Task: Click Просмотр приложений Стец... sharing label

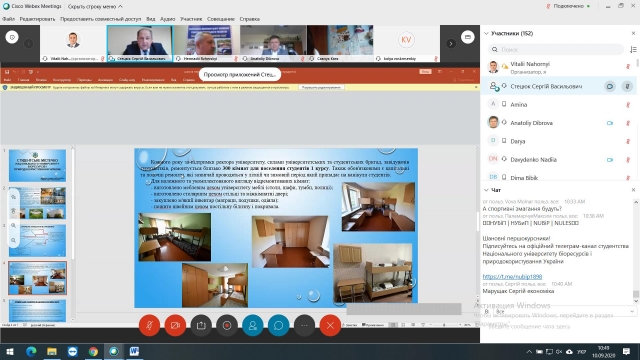Action: [x=240, y=74]
